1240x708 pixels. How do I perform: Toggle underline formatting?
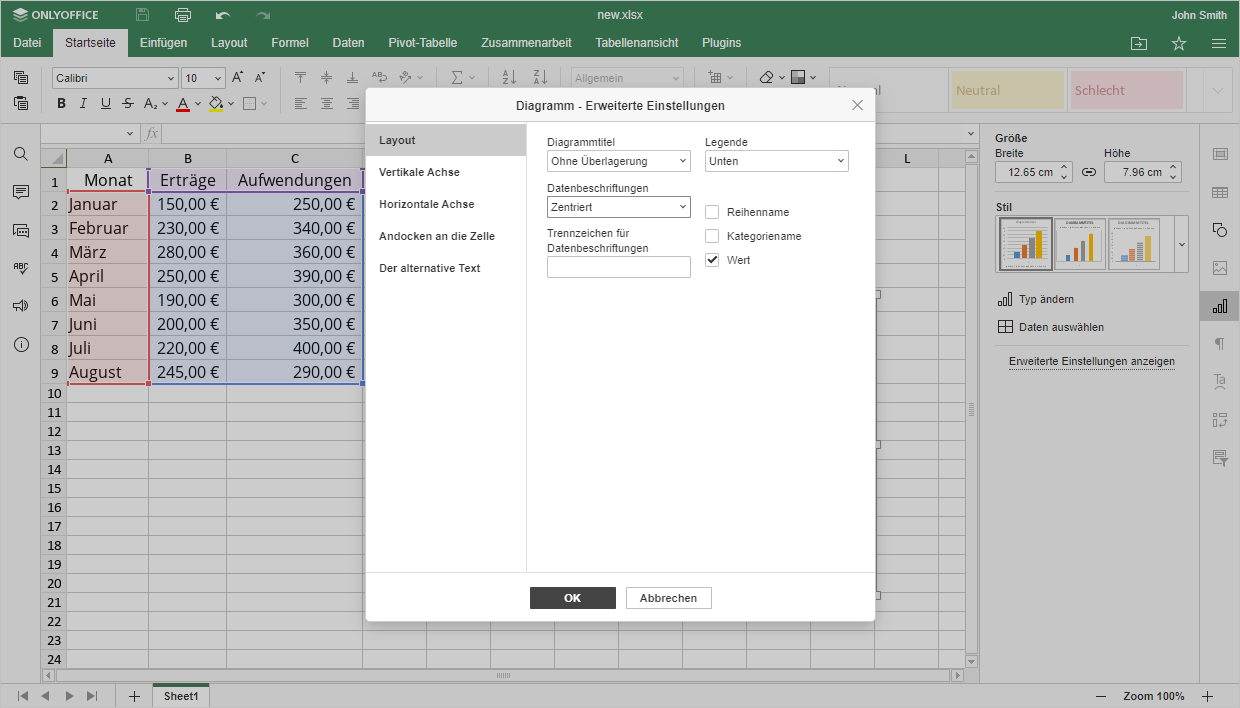(x=105, y=103)
